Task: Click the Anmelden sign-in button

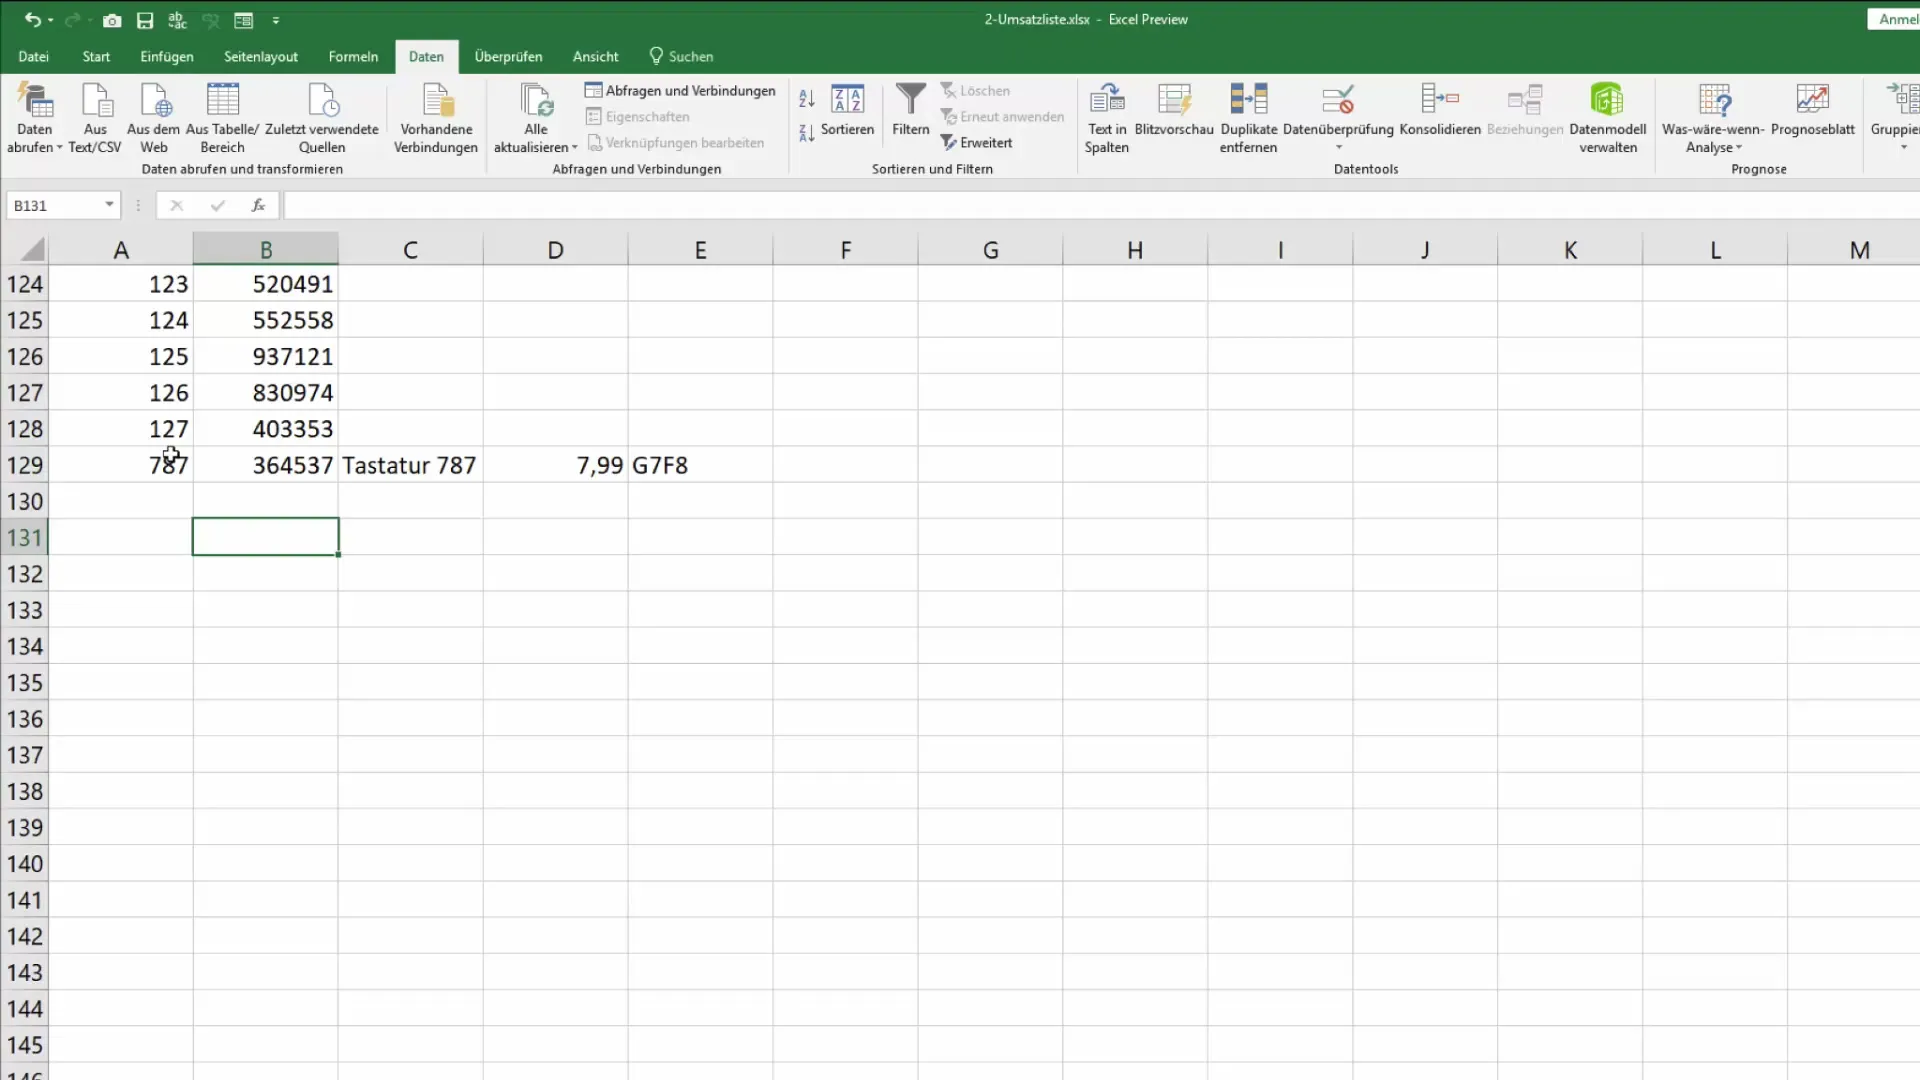Action: (1895, 19)
